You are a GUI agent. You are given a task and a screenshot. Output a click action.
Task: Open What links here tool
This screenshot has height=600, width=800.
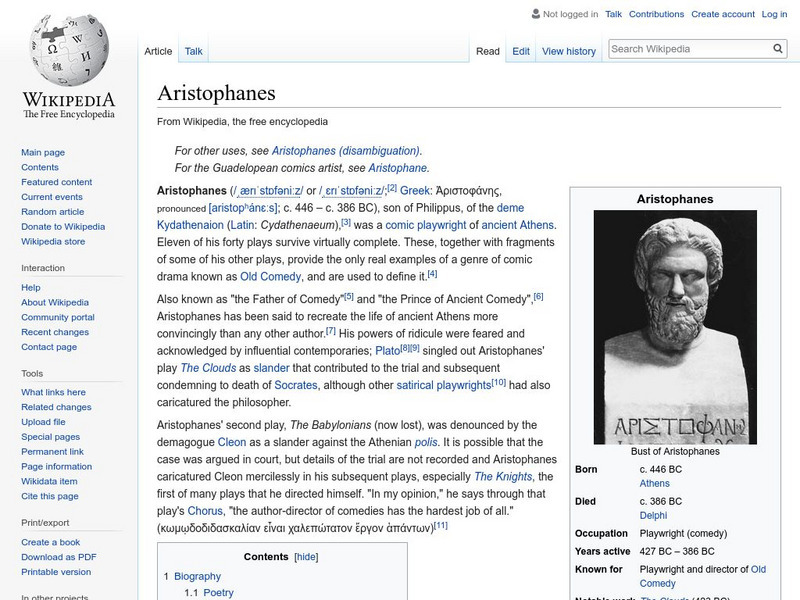point(53,392)
